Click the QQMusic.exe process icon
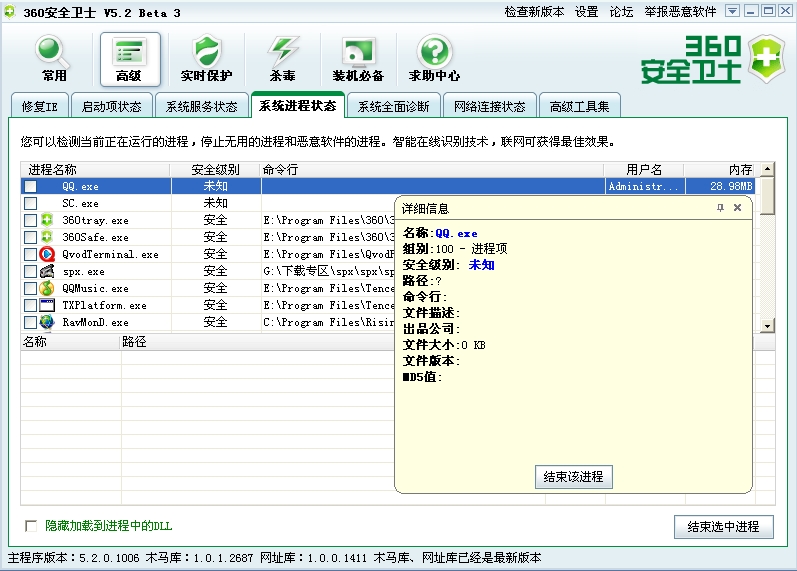This screenshot has width=797, height=571. point(47,288)
